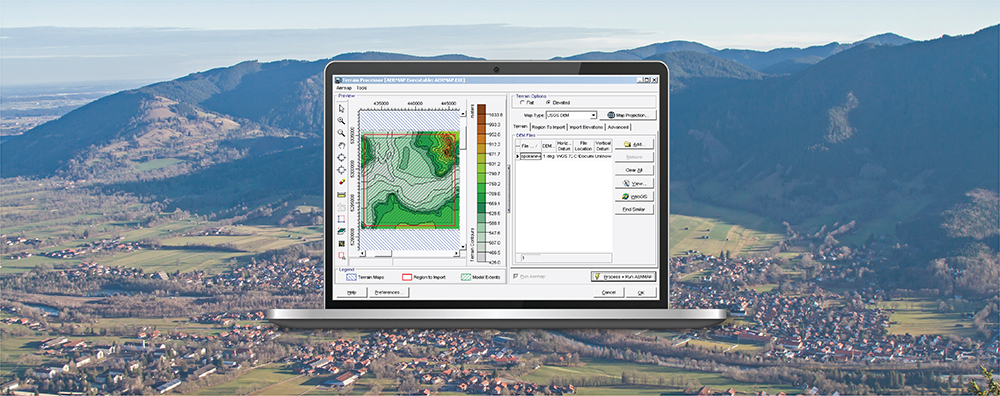The image size is (1000, 396).
Task: Click the globe Map Projection button
Action: (x=628, y=115)
